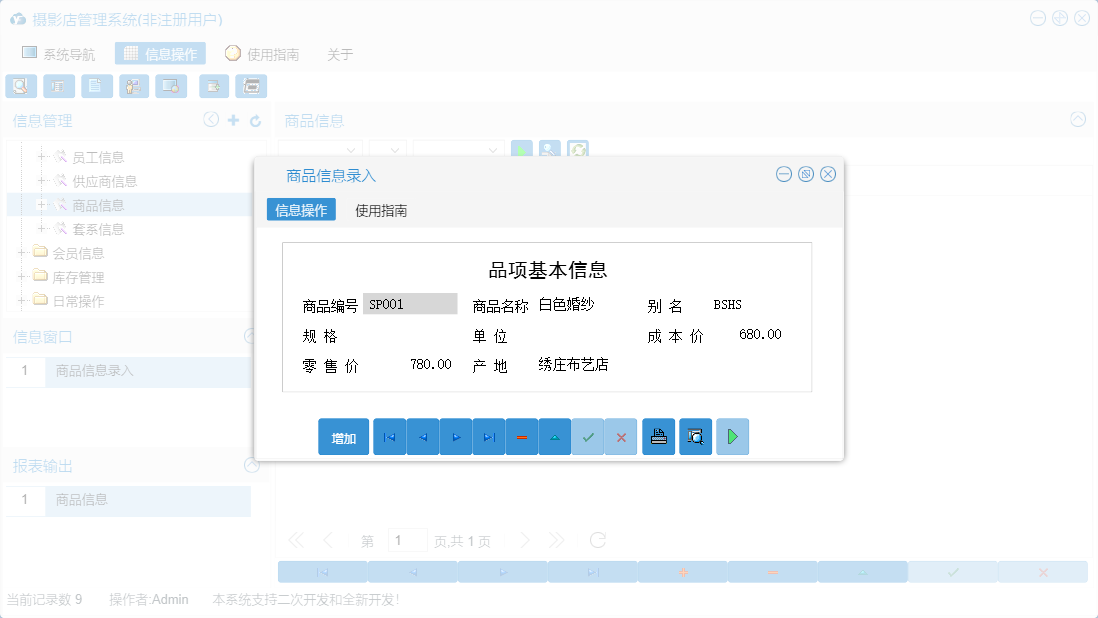Image resolution: width=1098 pixels, height=618 pixels.
Task: Click the delete record (red minus) icon
Action: click(x=522, y=437)
